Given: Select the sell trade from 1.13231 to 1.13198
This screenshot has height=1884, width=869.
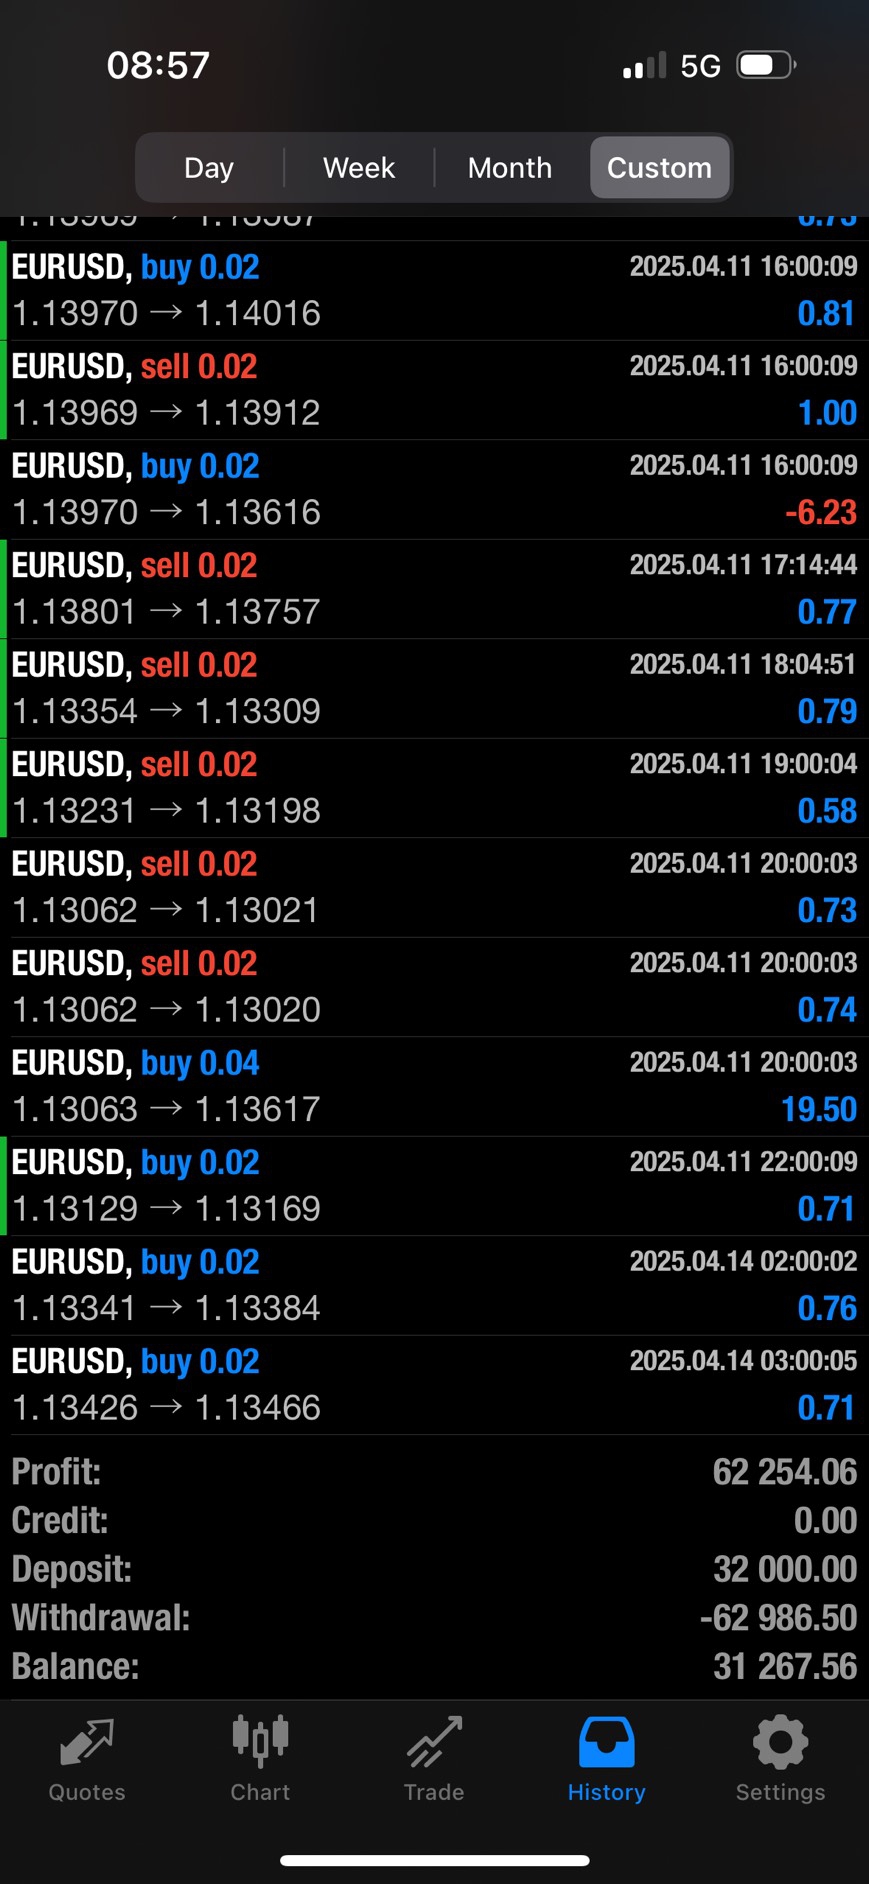Looking at the screenshot, I should point(434,788).
